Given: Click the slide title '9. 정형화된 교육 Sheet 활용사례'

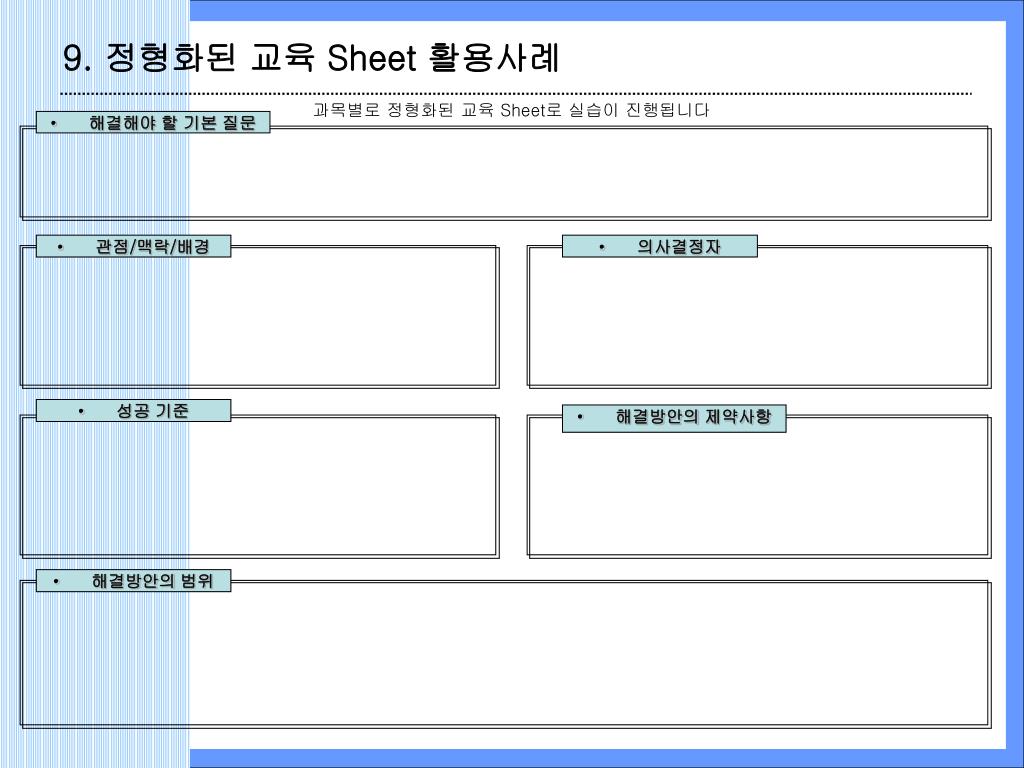Looking at the screenshot, I should [311, 58].
